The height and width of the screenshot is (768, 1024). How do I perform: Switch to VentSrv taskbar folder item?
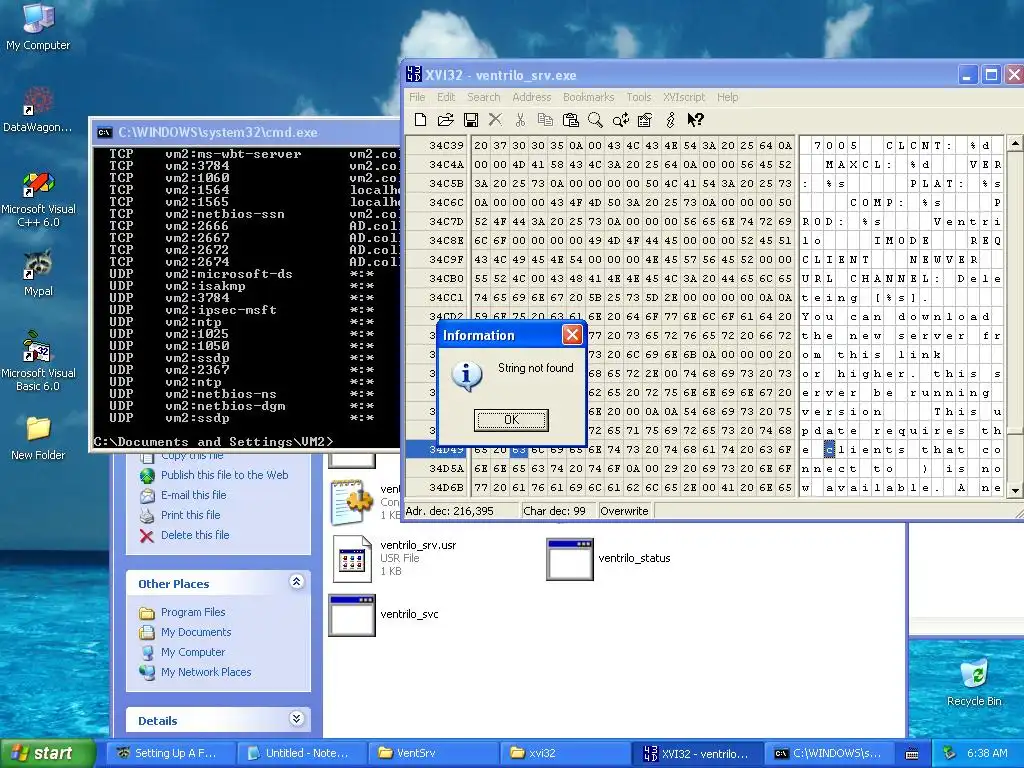[x=432, y=753]
